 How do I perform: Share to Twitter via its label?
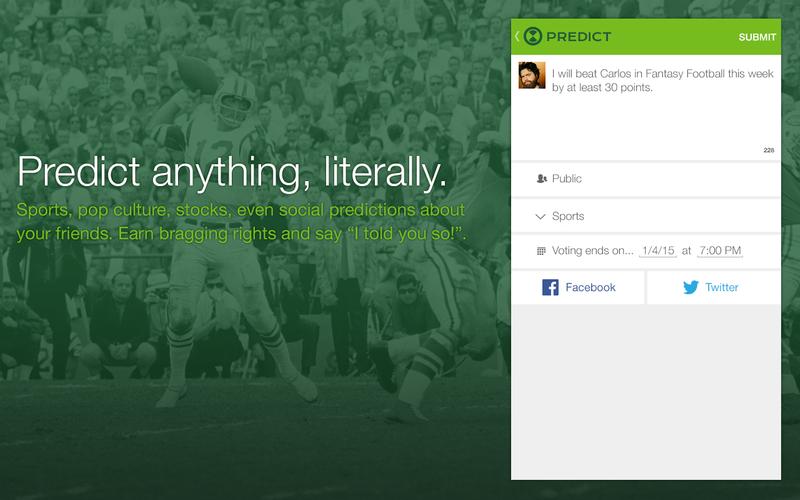pos(722,287)
